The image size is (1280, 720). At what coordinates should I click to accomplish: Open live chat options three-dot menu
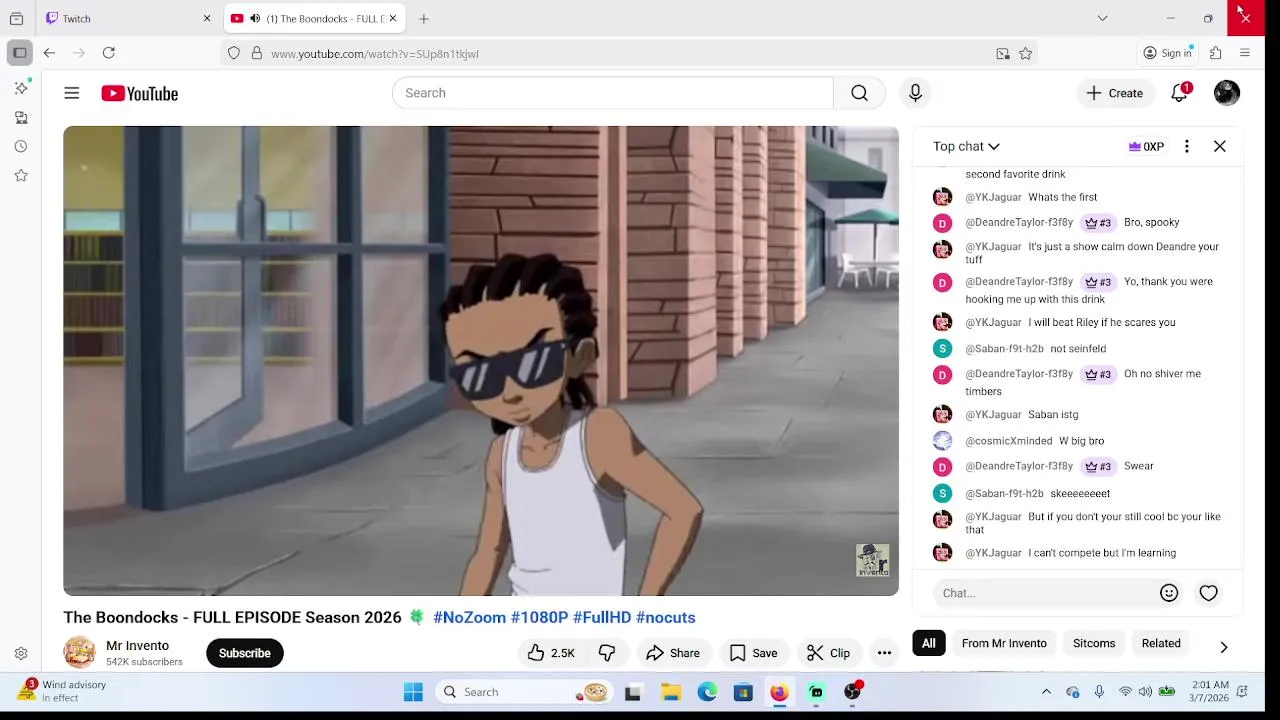[1187, 146]
